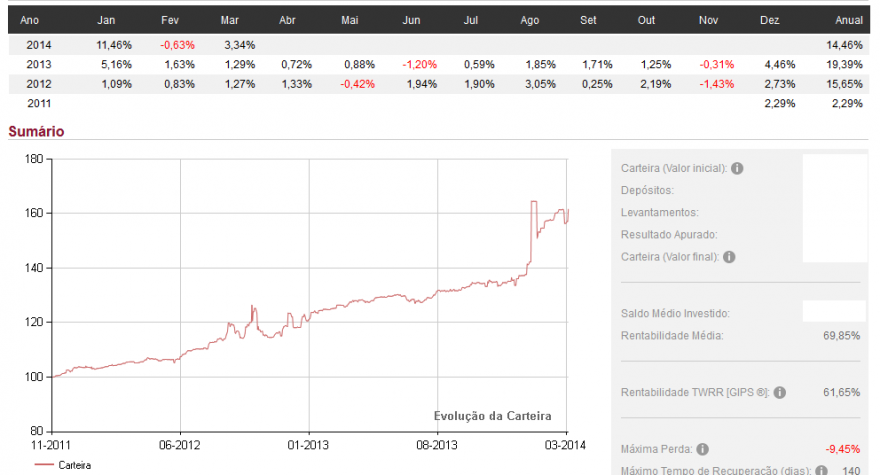880x475 pixels.
Task: Click the Saldo Médio Investido value box
Action: click(x=834, y=311)
